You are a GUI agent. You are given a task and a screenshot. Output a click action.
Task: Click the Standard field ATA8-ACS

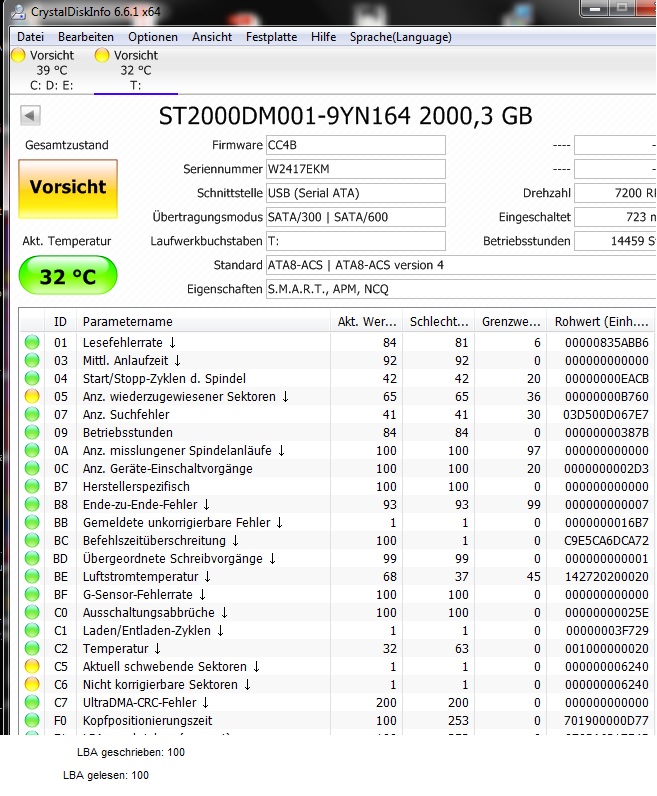(461, 265)
